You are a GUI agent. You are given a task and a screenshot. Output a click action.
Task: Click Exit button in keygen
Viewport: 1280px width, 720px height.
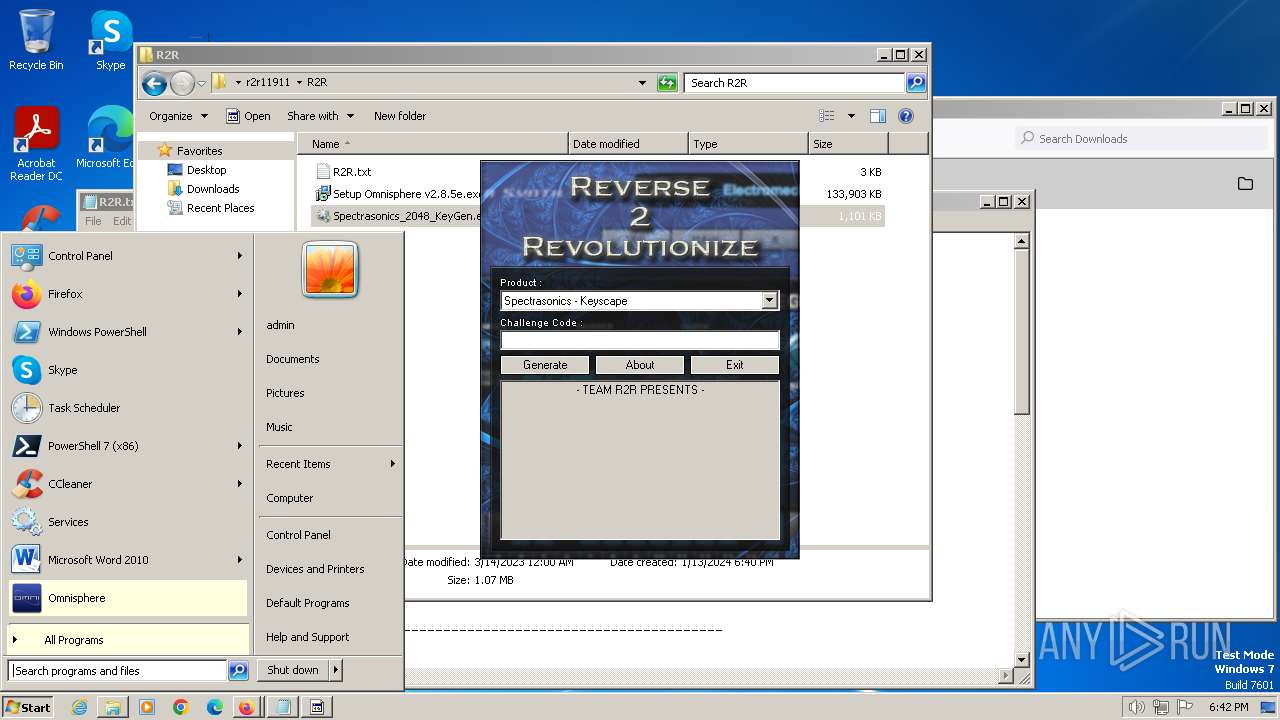(735, 365)
